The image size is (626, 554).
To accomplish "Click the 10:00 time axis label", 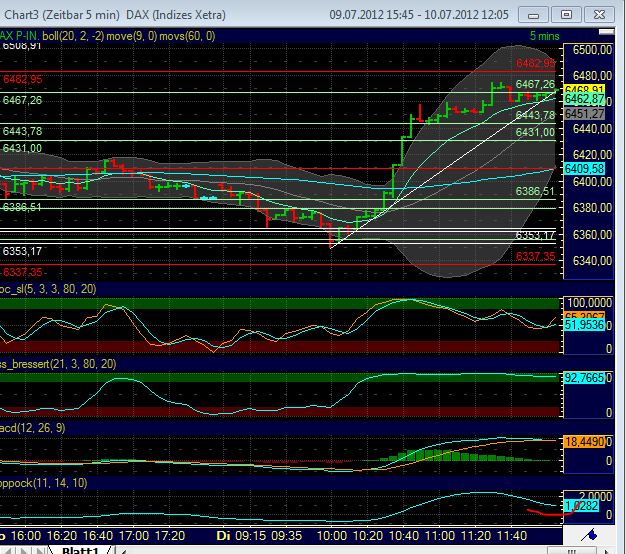I will [x=332, y=536].
